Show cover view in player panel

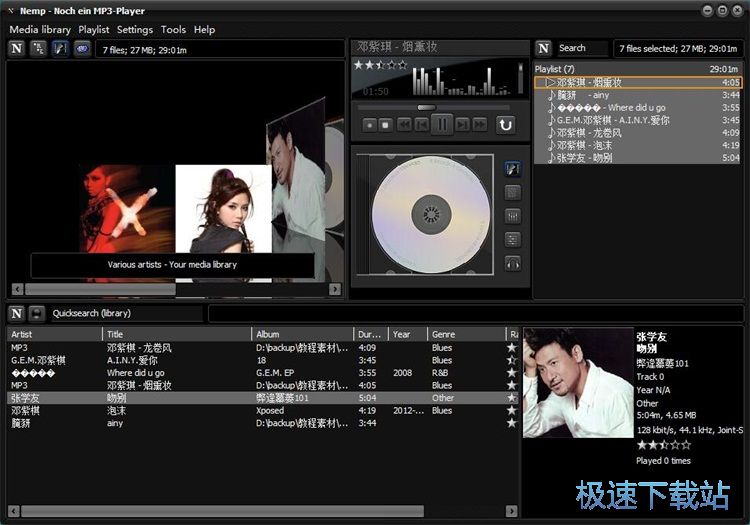pos(512,168)
